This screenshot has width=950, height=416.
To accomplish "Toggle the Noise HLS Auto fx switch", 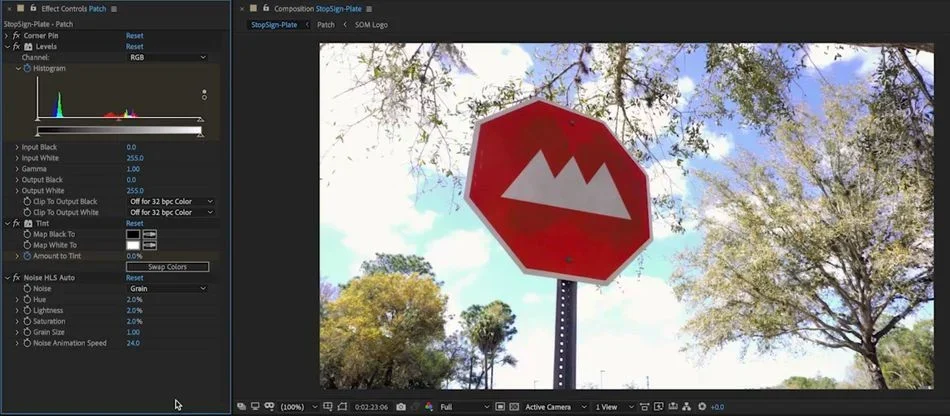I will coord(16,278).
